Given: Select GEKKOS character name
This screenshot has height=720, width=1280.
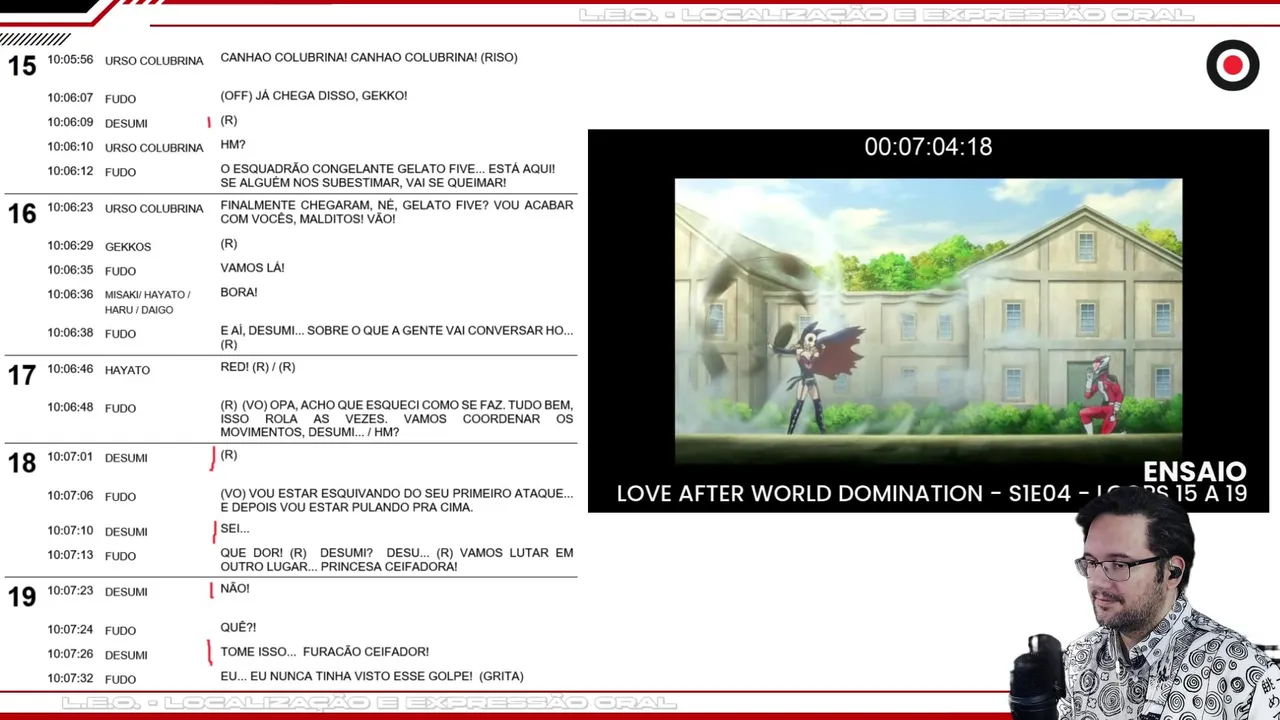Looking at the screenshot, I should click(x=128, y=247).
